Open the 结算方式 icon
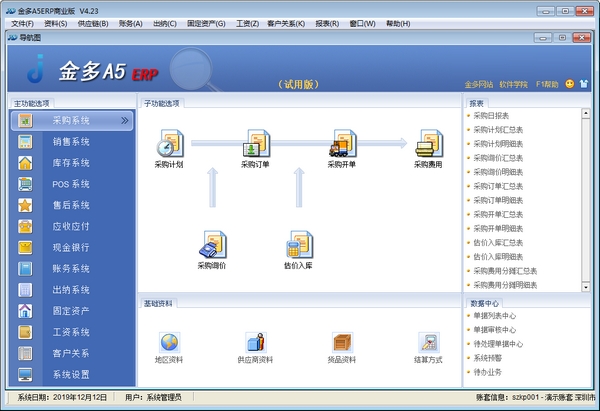Screen dimensions: 600x411 [x=429, y=342]
